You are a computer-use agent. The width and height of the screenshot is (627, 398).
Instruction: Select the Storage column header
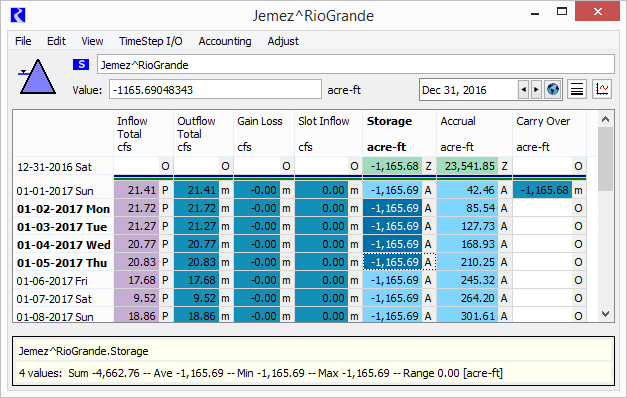click(399, 134)
